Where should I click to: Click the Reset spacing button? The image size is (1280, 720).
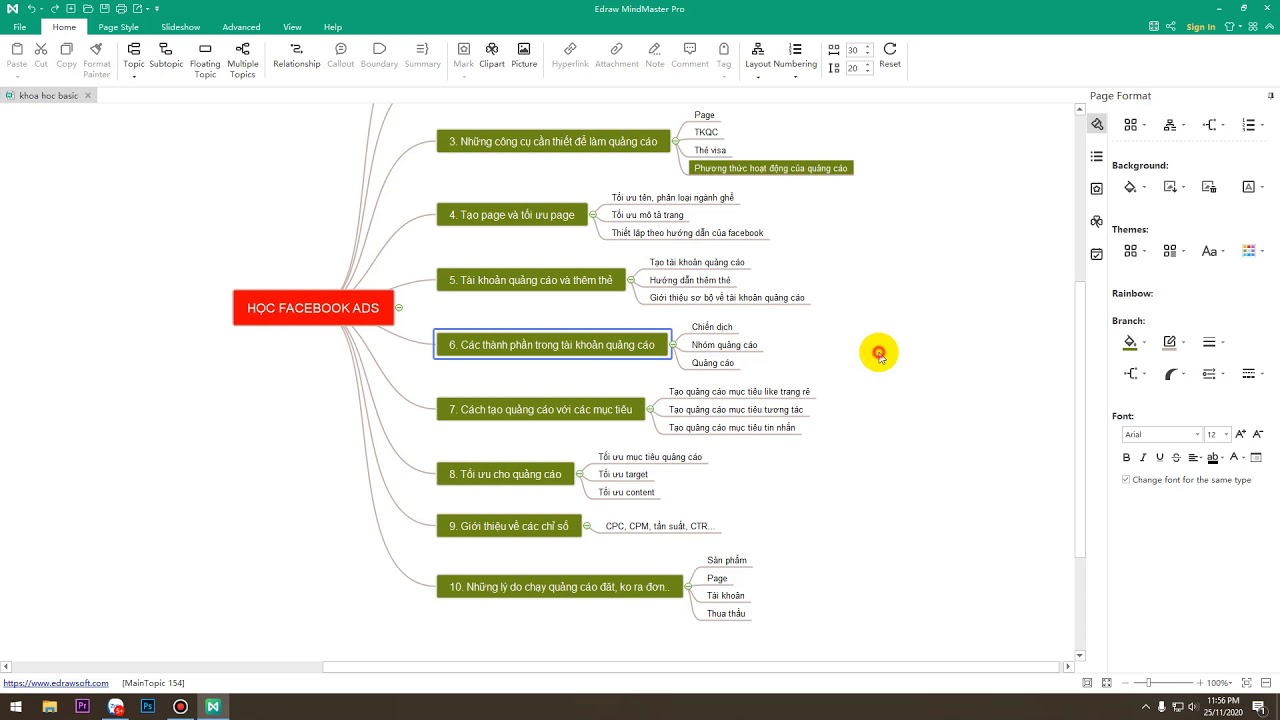tap(890, 55)
